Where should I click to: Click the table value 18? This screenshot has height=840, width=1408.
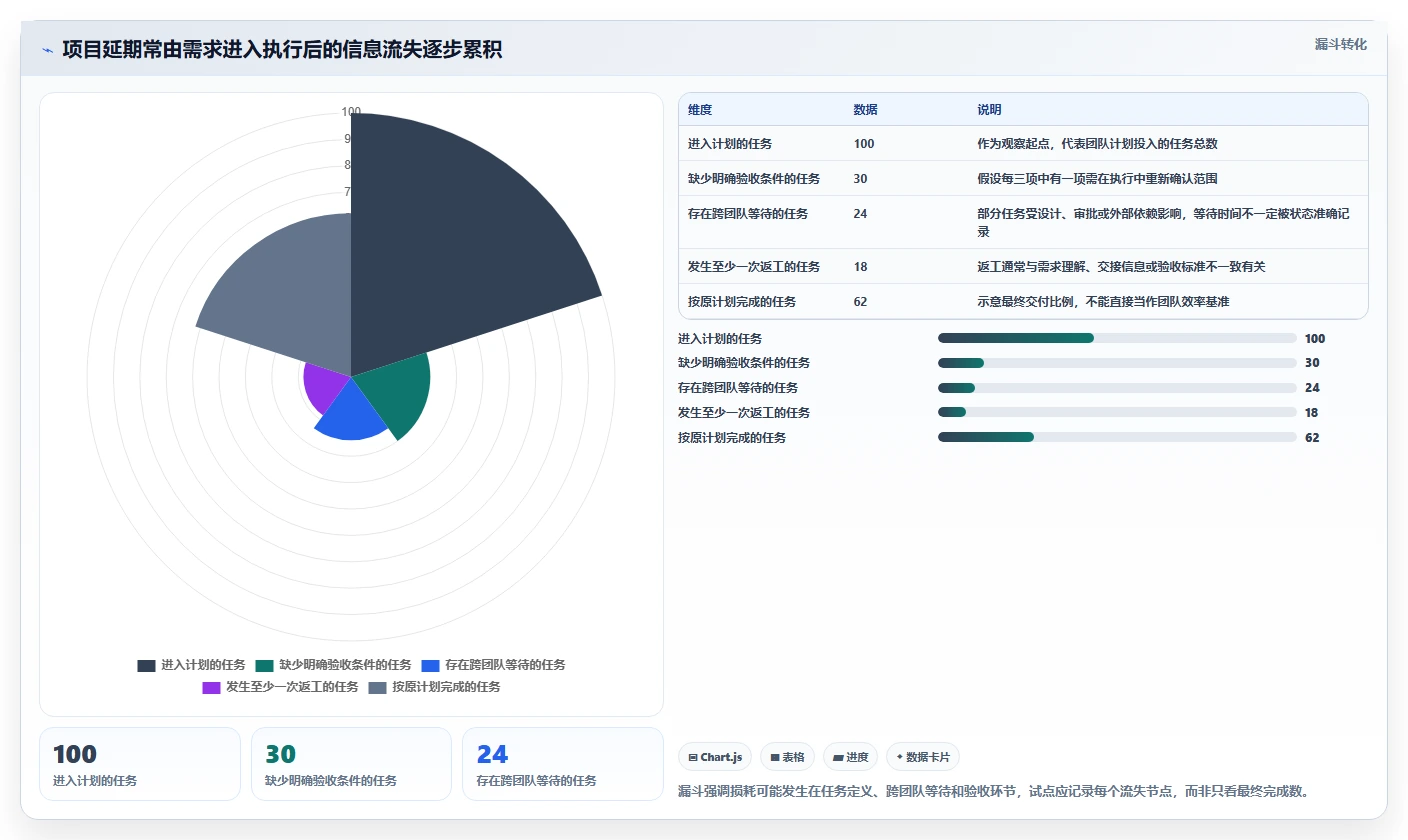pos(861,267)
